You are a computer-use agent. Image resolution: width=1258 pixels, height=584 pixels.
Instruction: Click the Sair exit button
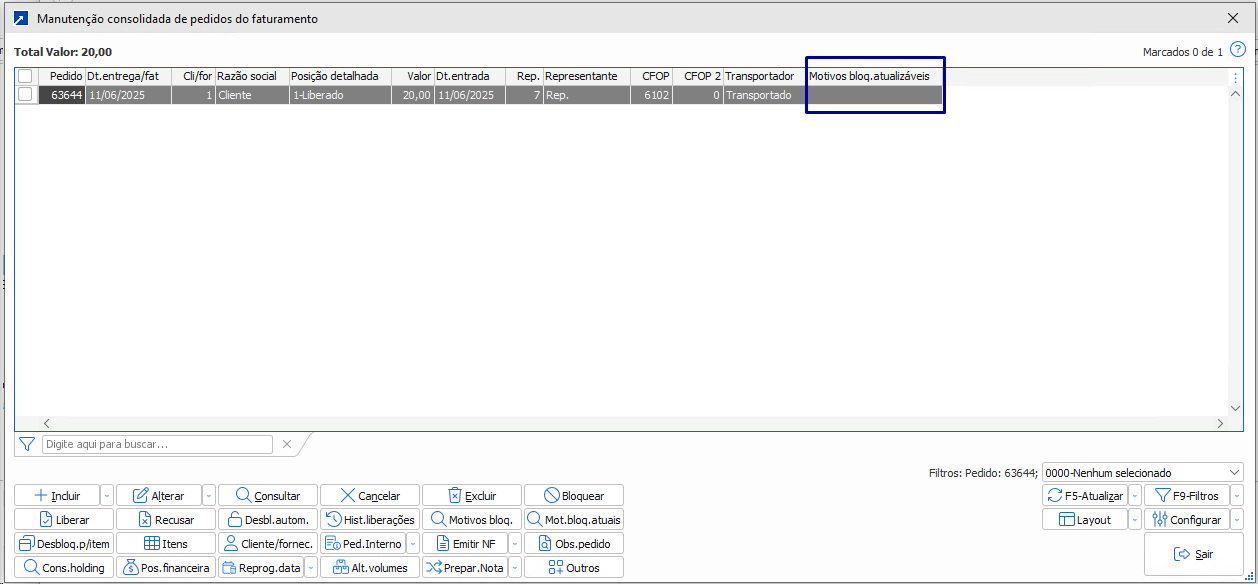click(x=1194, y=553)
